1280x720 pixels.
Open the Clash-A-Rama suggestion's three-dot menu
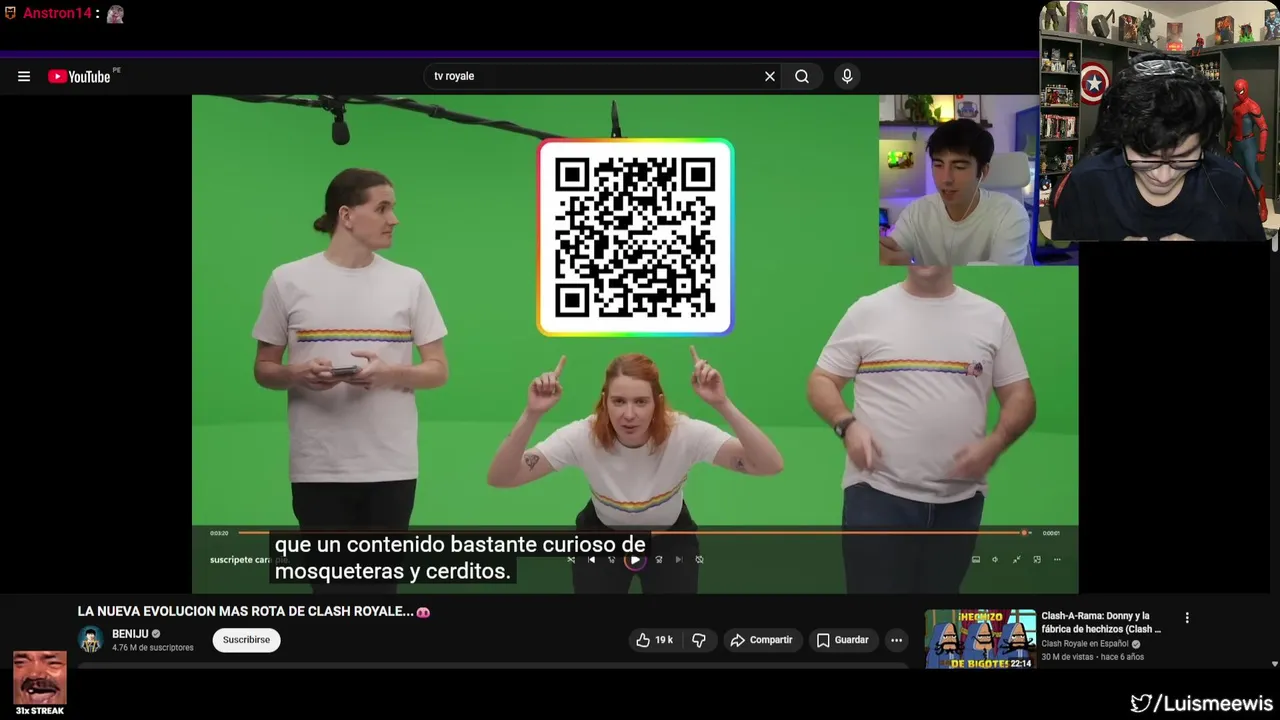[x=1187, y=618]
